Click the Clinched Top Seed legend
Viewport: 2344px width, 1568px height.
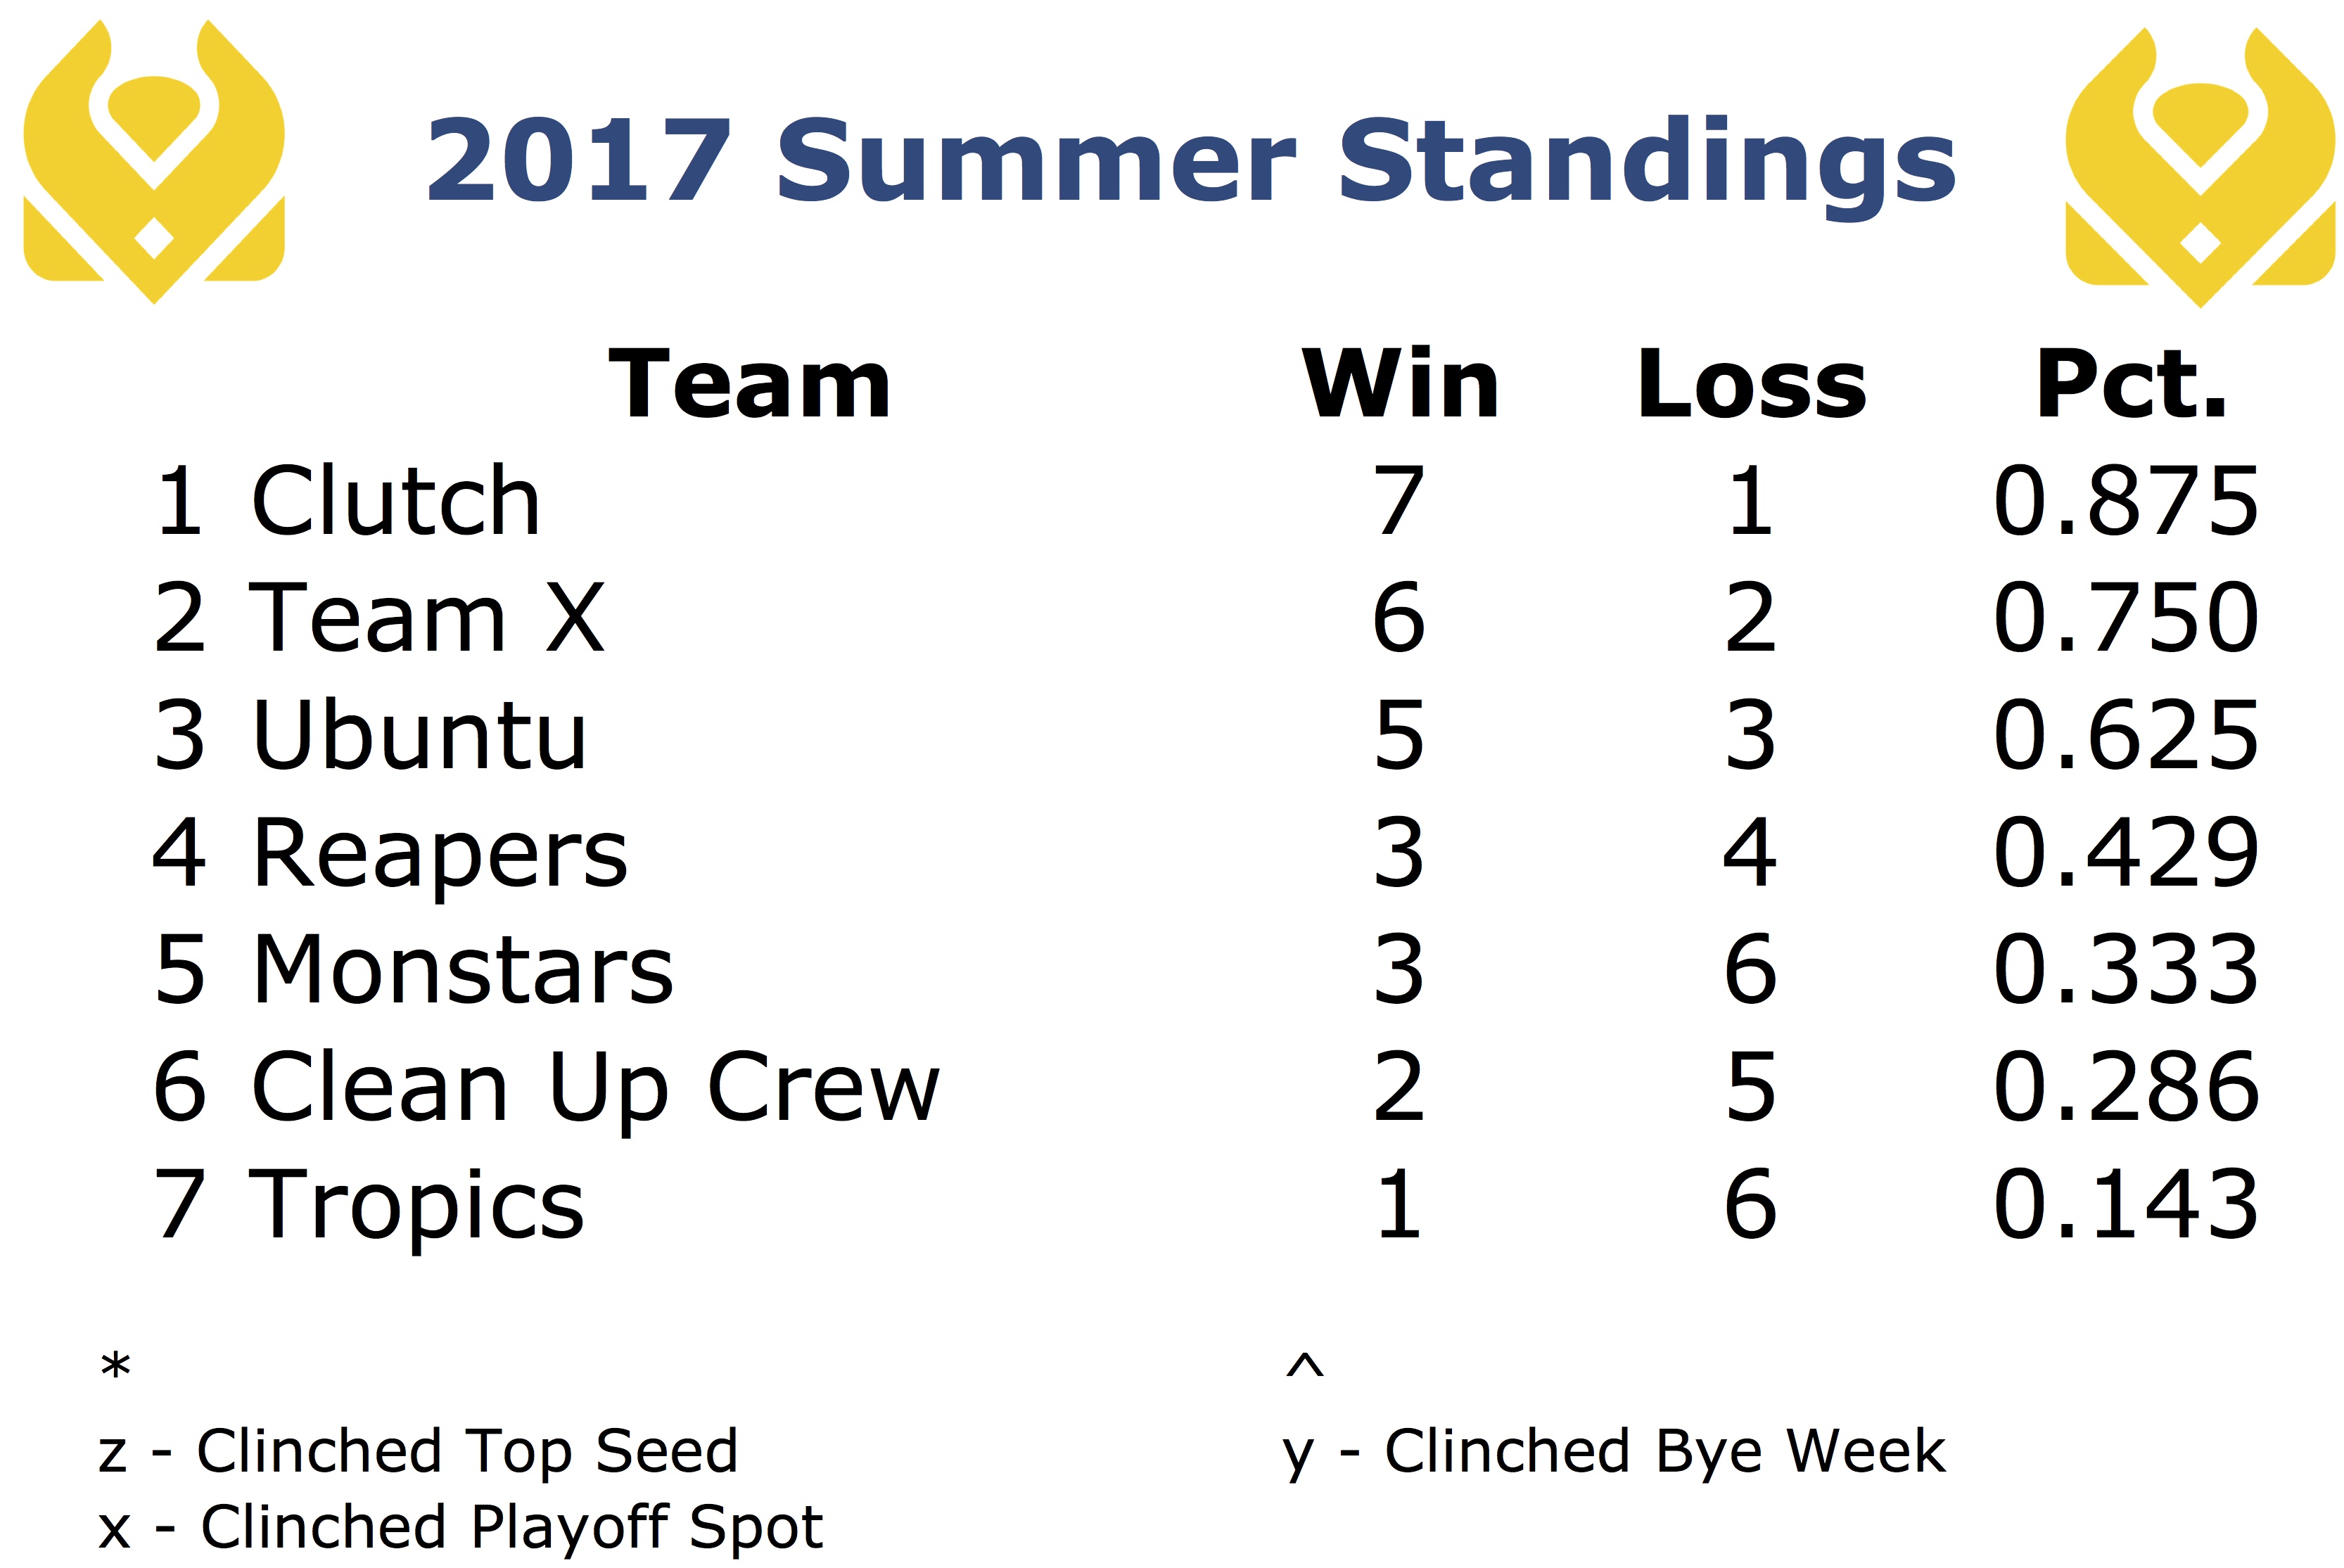click(x=418, y=1452)
